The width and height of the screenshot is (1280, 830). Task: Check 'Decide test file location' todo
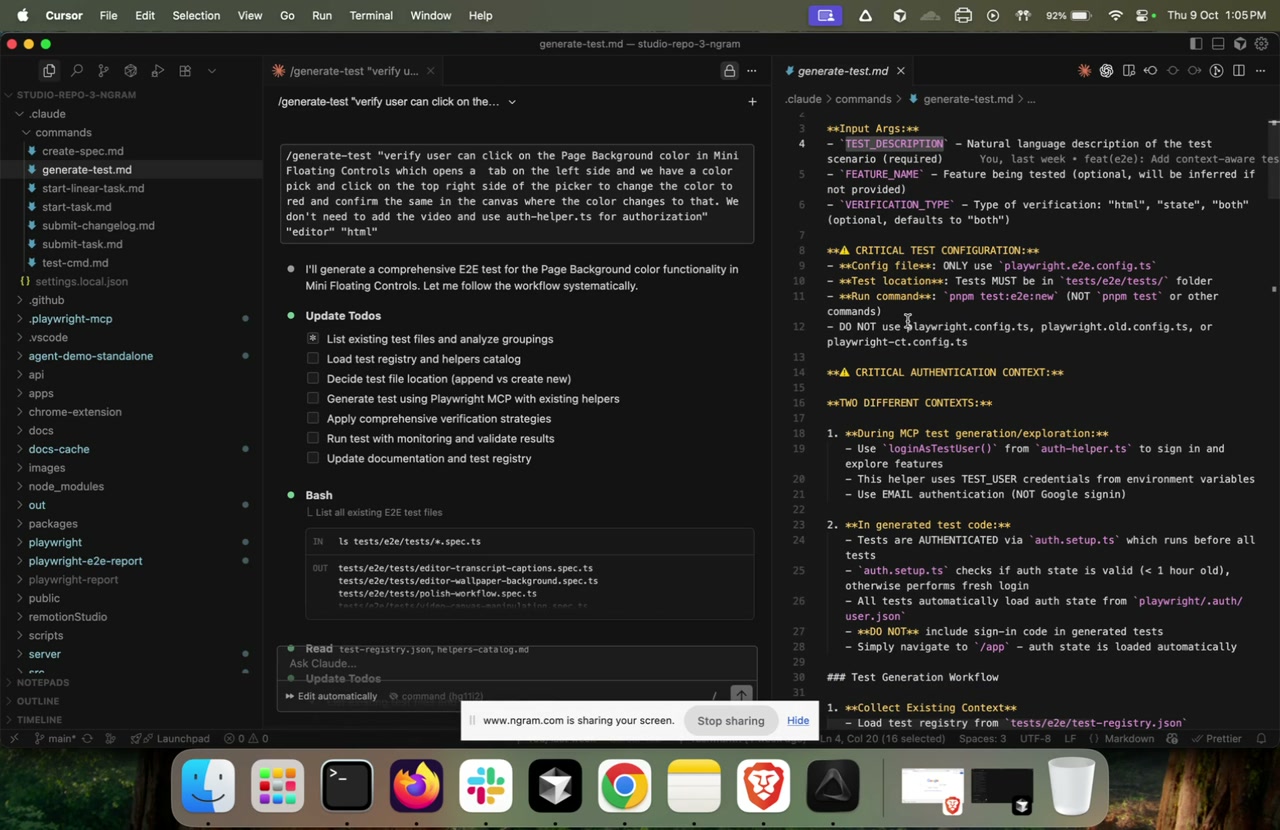pos(313,379)
